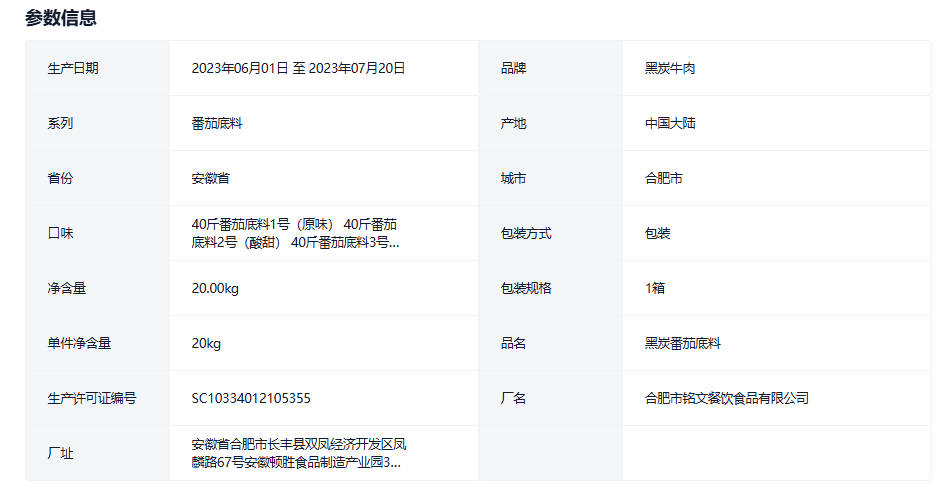Select the 单件净含量 value 20kg
Viewport: 943px width, 488px height.
click(206, 343)
